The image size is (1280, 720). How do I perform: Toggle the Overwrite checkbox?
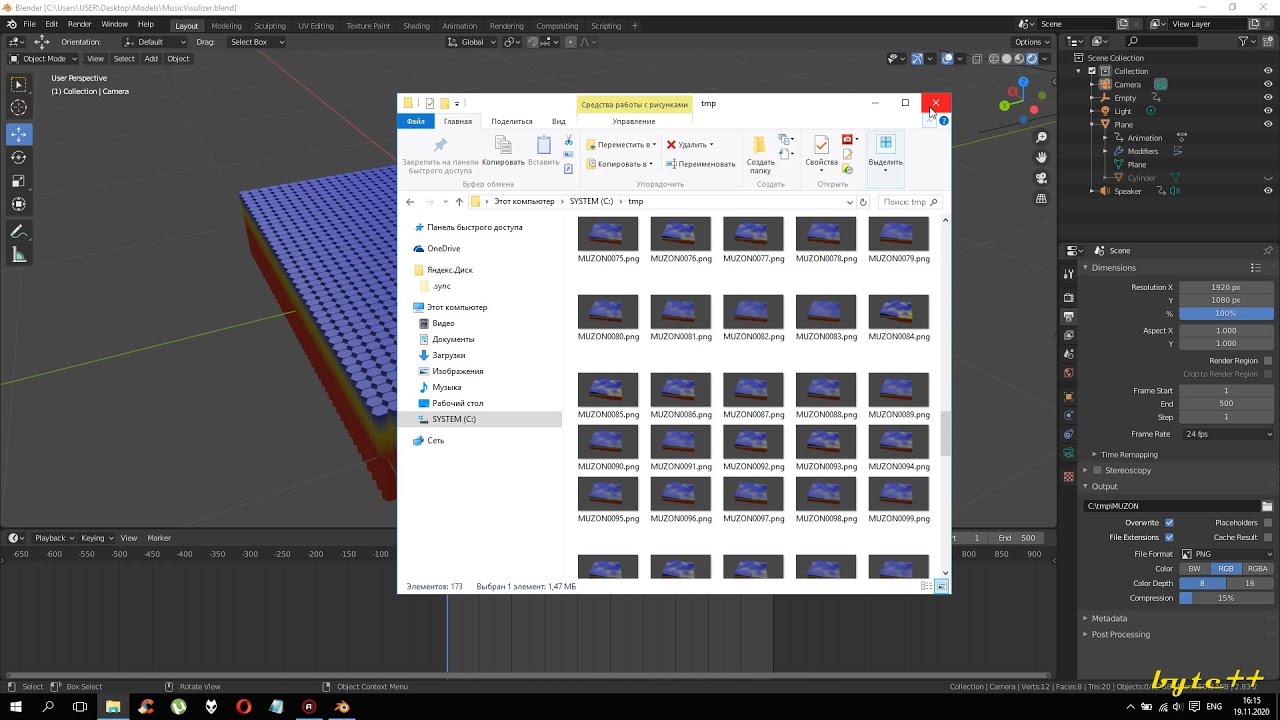click(1169, 523)
